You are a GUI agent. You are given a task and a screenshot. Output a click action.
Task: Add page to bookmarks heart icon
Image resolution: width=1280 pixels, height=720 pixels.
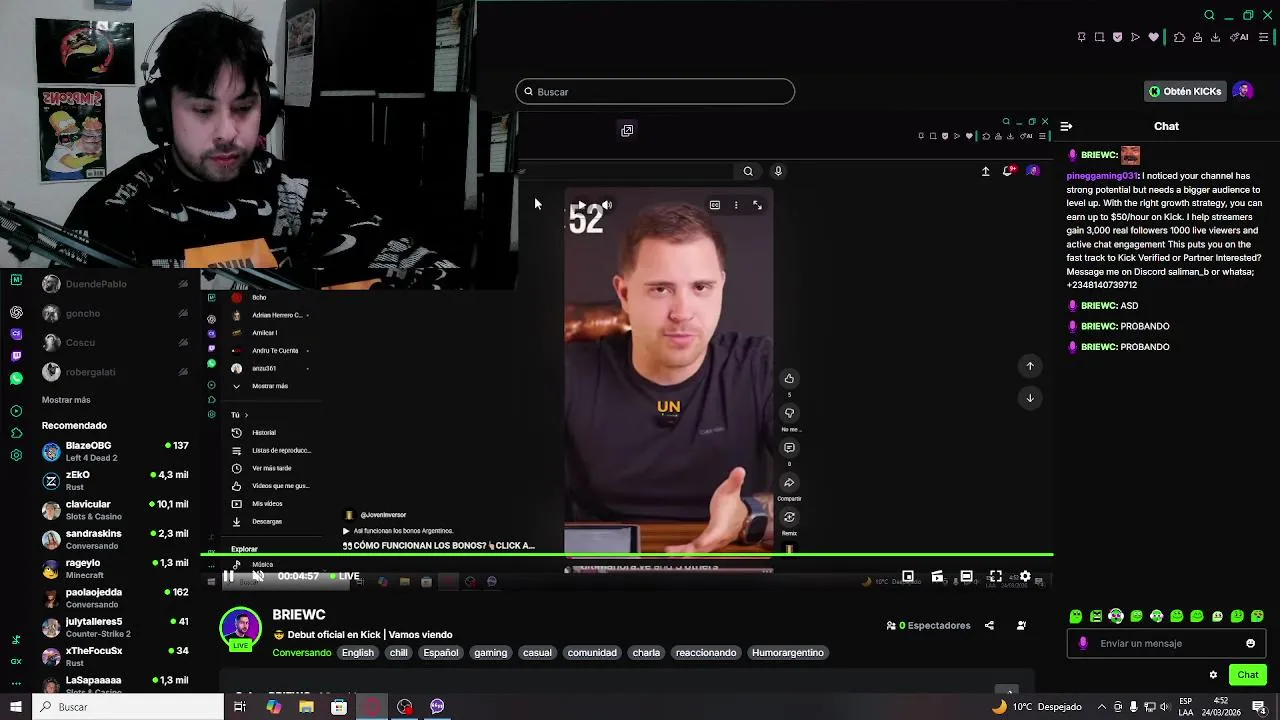pyautogui.click(x=1153, y=37)
